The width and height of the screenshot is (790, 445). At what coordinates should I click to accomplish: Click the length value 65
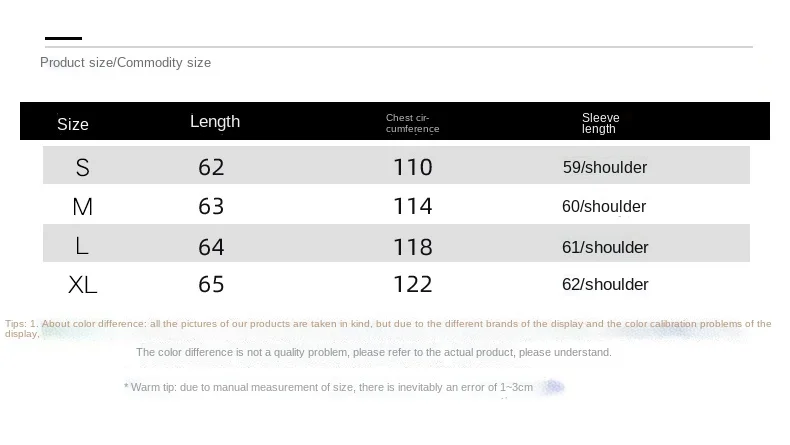pyautogui.click(x=211, y=284)
